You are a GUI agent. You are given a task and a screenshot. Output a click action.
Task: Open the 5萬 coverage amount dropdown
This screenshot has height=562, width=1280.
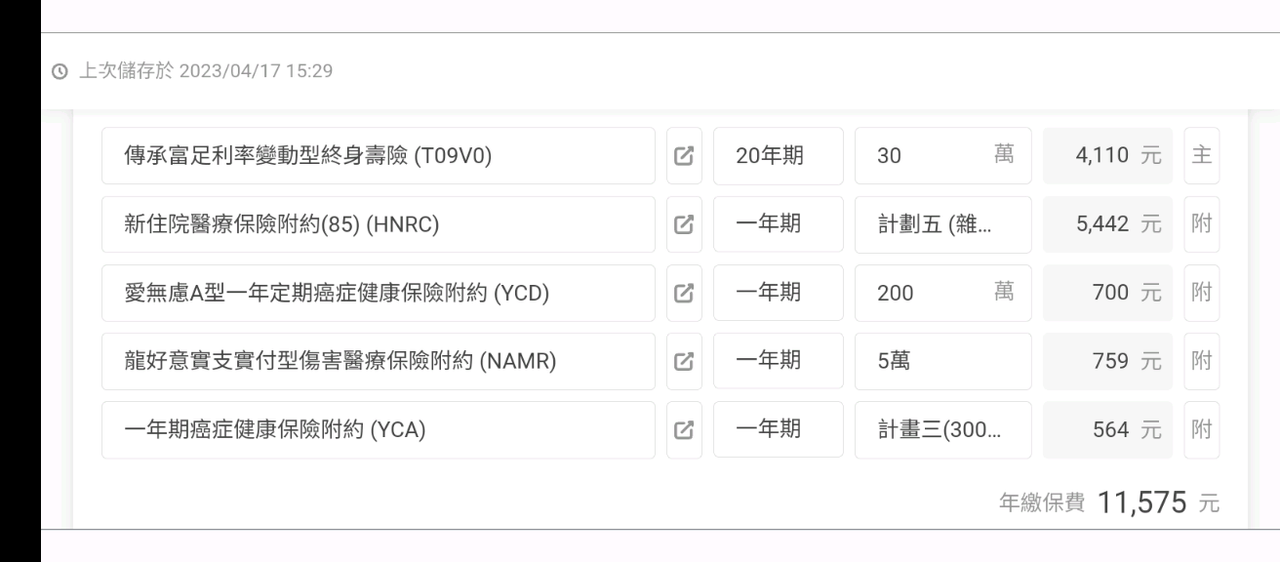[x=942, y=361]
